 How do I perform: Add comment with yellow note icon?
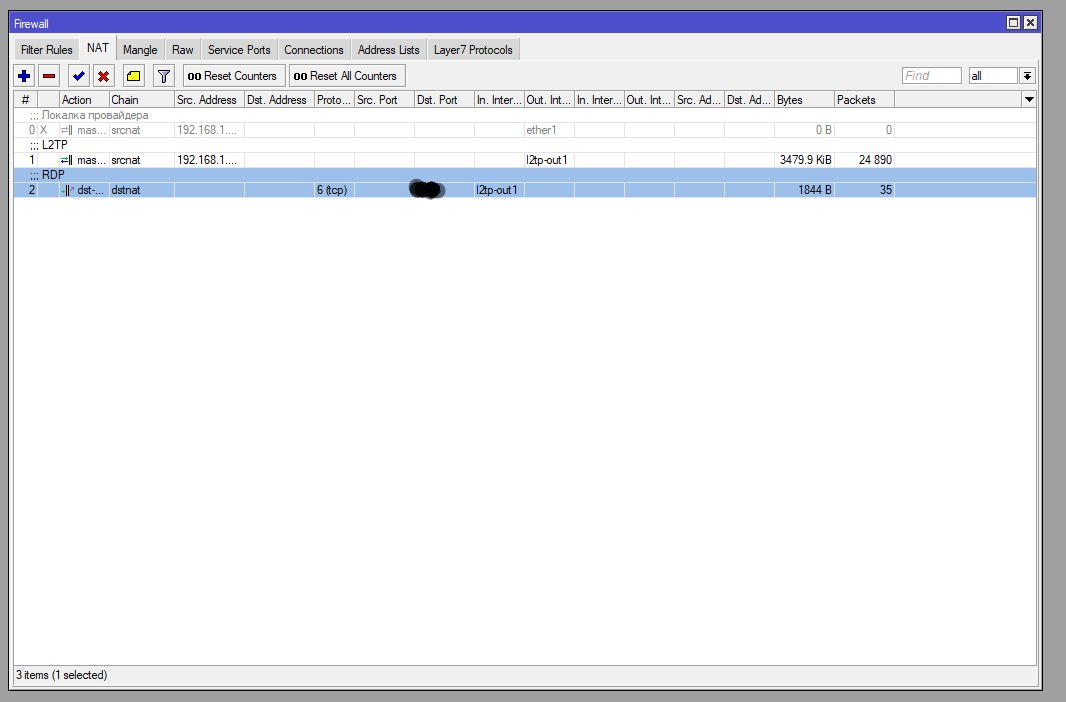(134, 76)
